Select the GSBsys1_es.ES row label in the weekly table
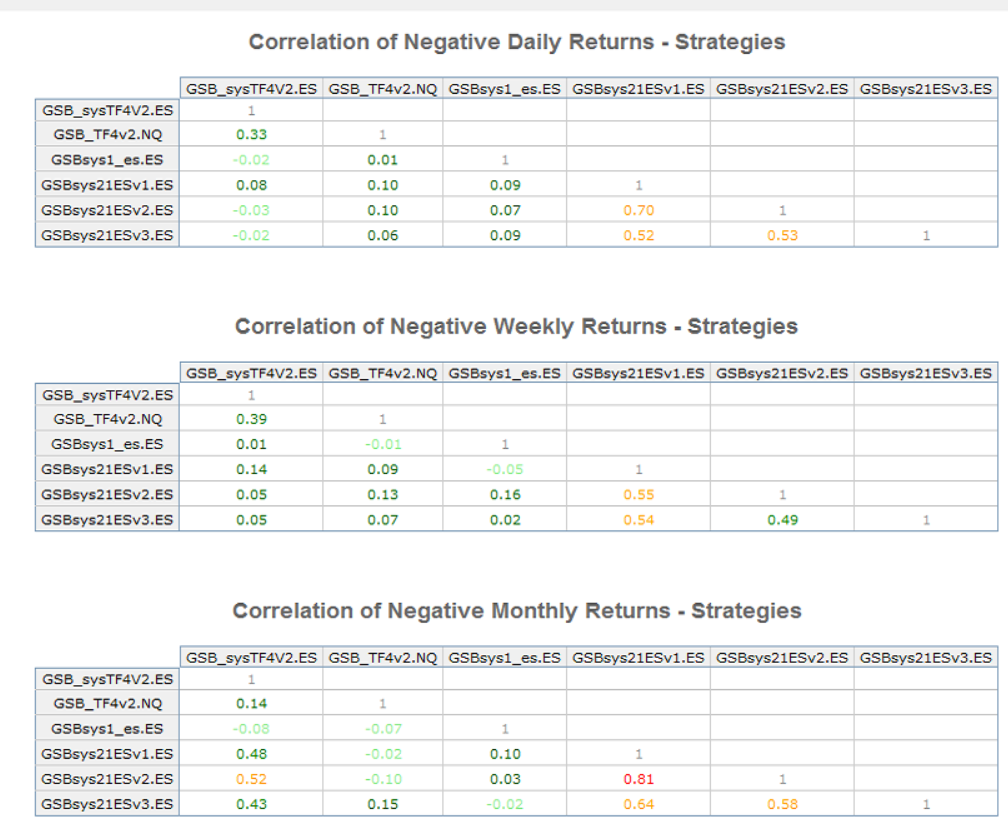The height and width of the screenshot is (828, 1008). click(107, 444)
